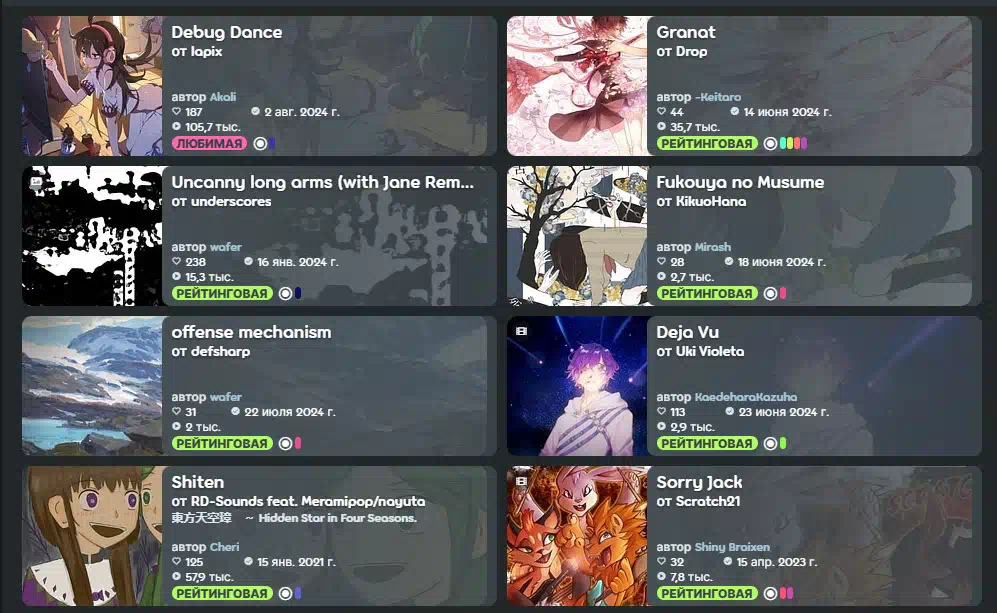
Task: Open the Shiten cover thumbnail
Action: point(93,536)
